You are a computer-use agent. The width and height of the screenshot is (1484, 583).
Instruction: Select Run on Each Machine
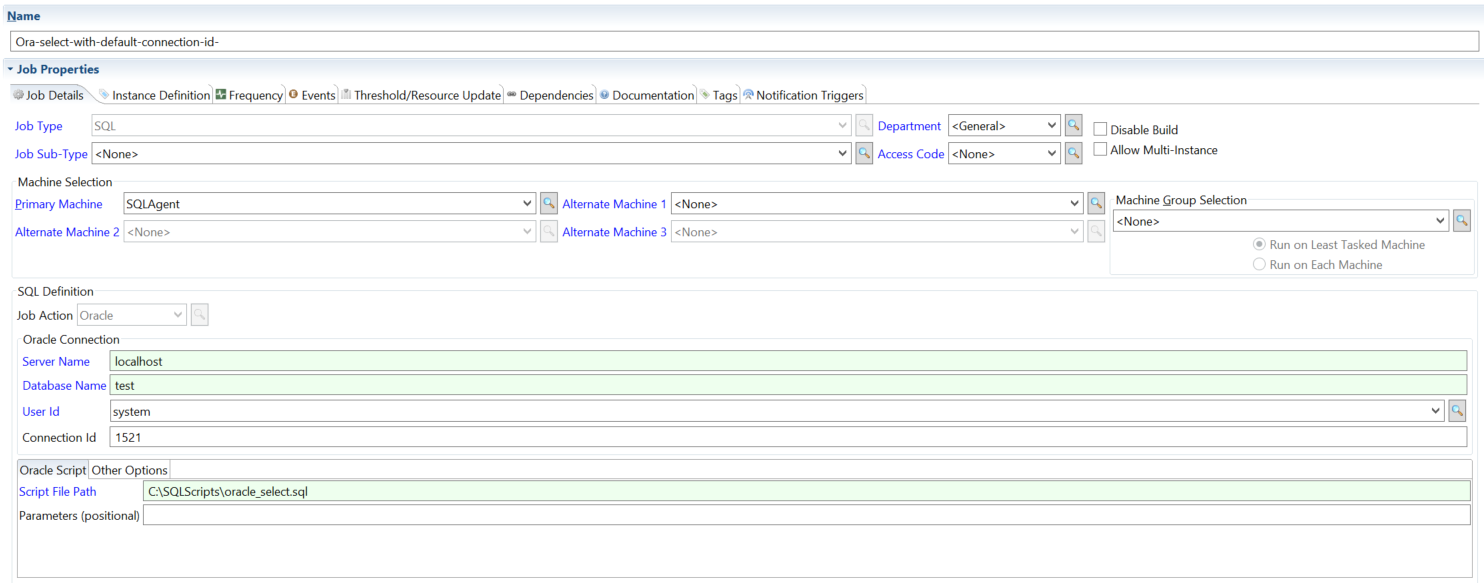(x=1259, y=265)
